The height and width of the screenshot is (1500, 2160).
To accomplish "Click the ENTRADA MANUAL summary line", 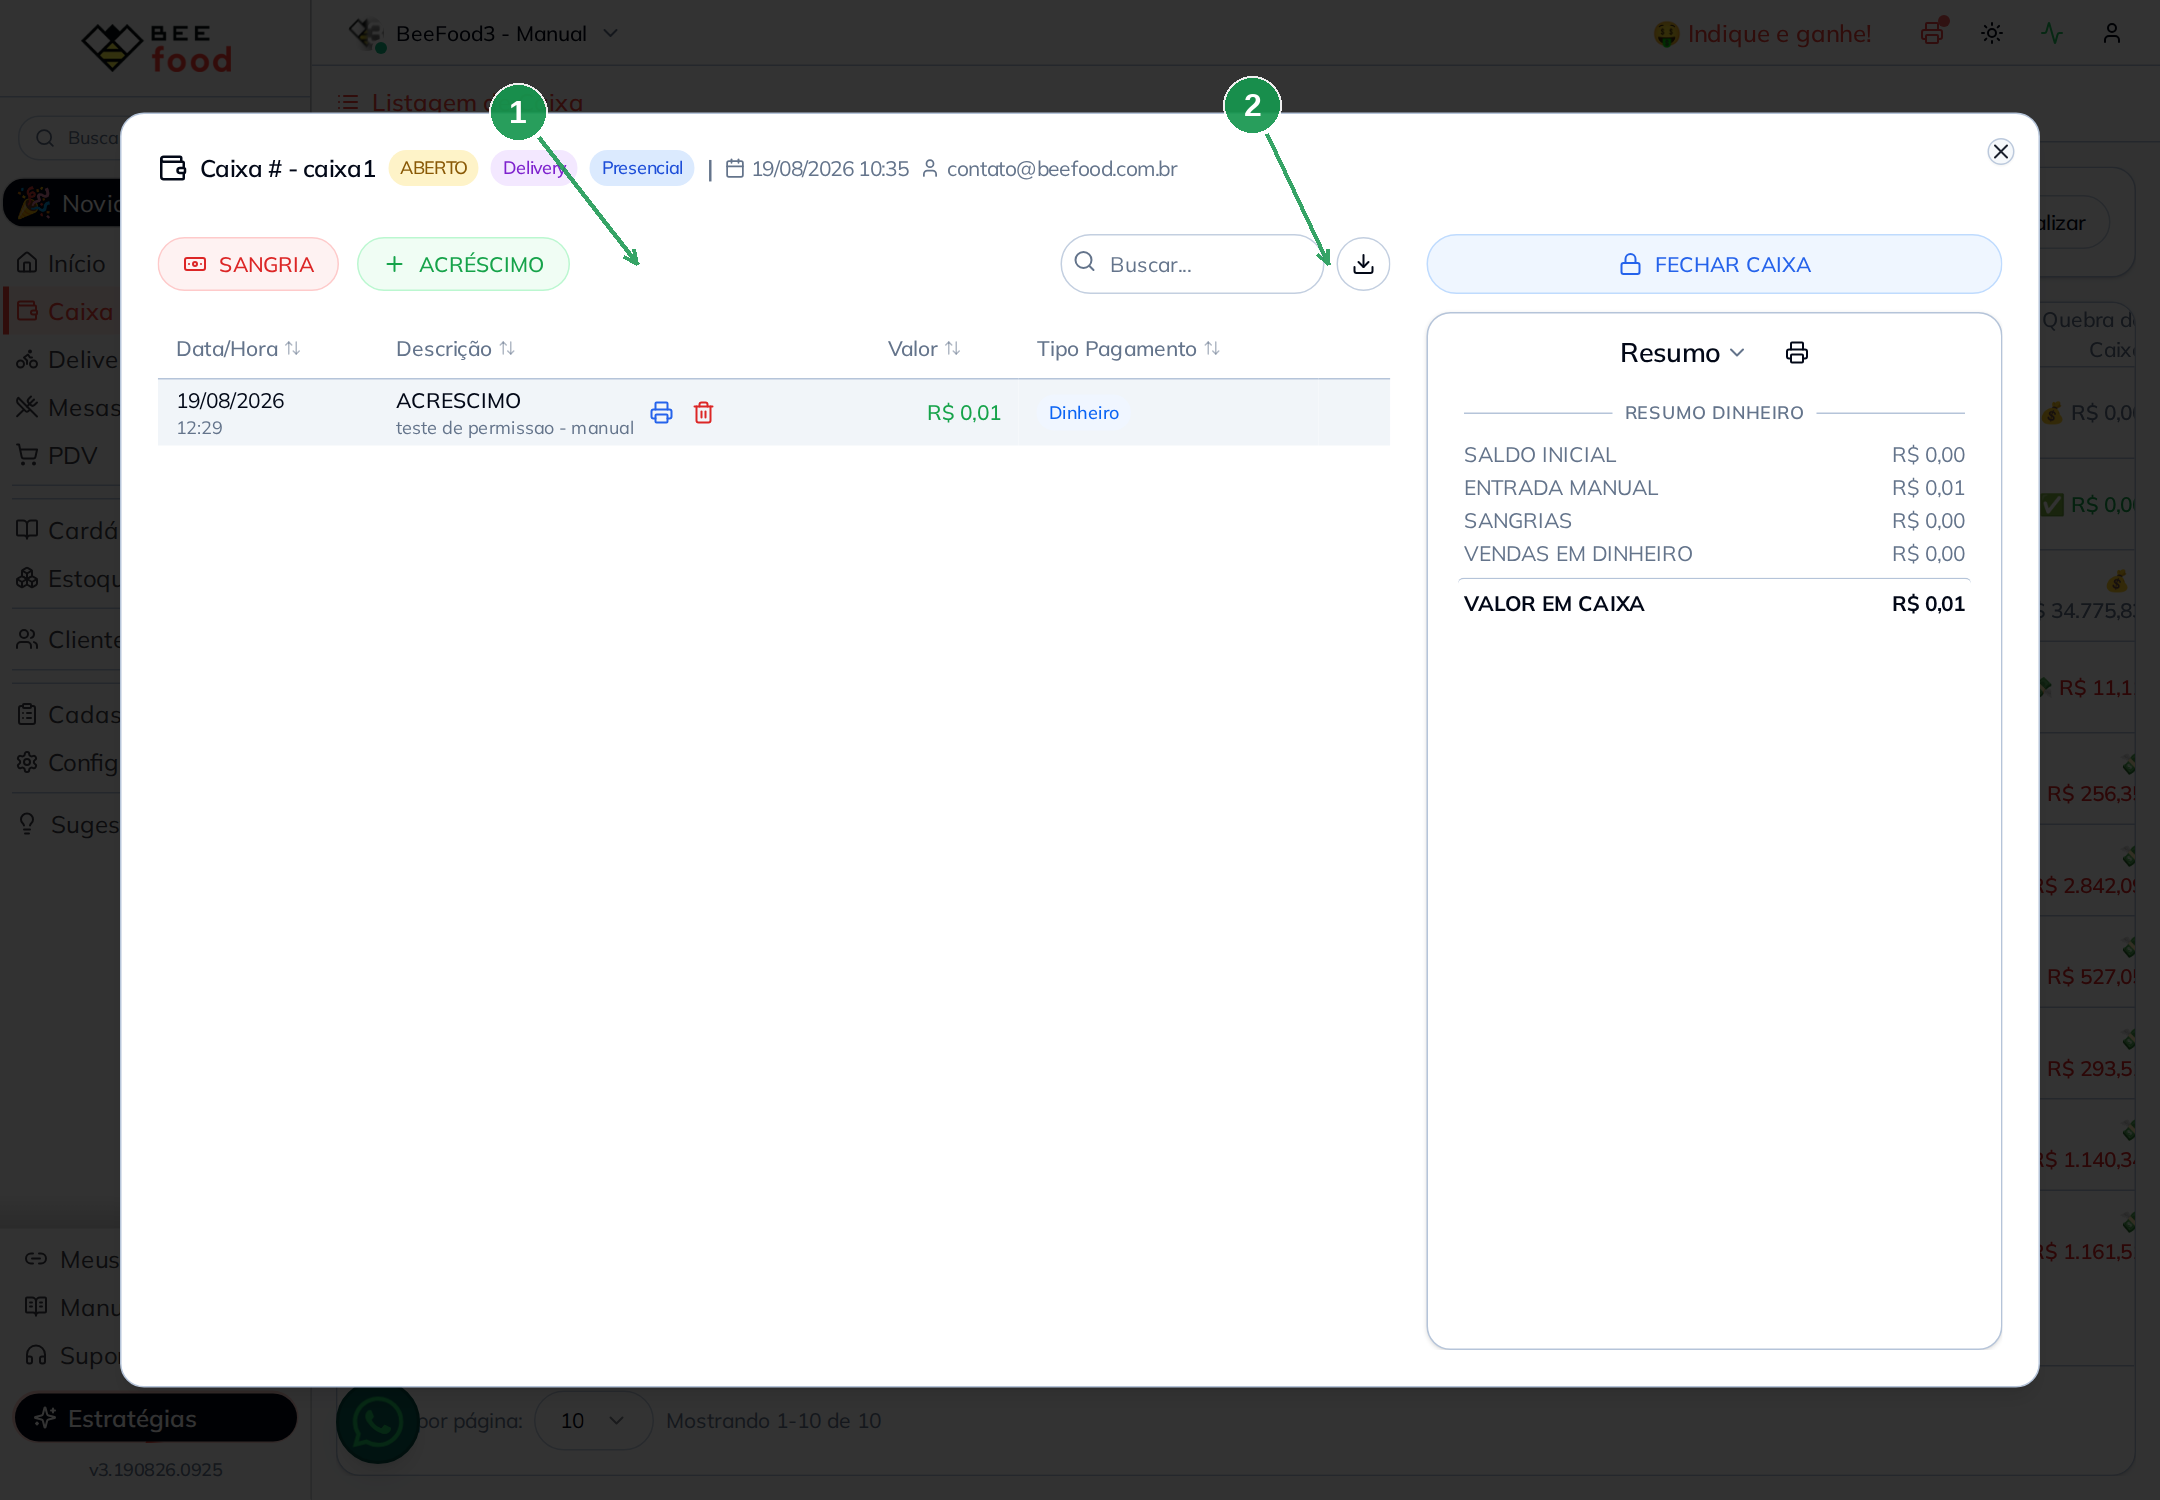I will coord(1714,488).
